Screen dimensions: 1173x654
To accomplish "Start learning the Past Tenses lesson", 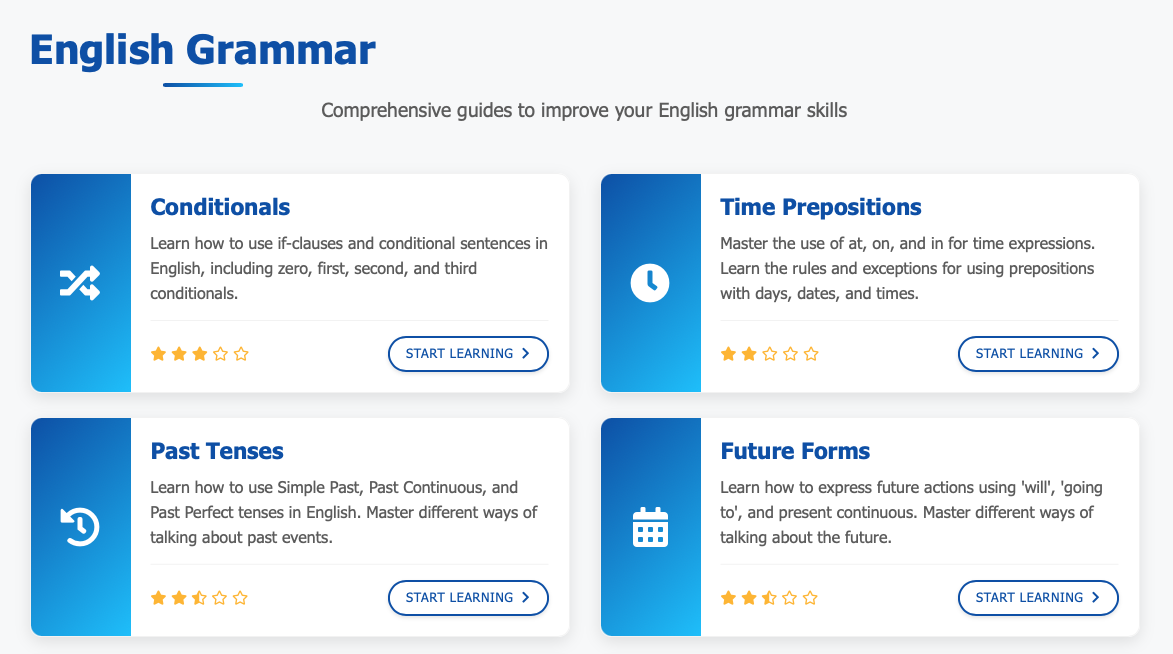I will (x=468, y=598).
